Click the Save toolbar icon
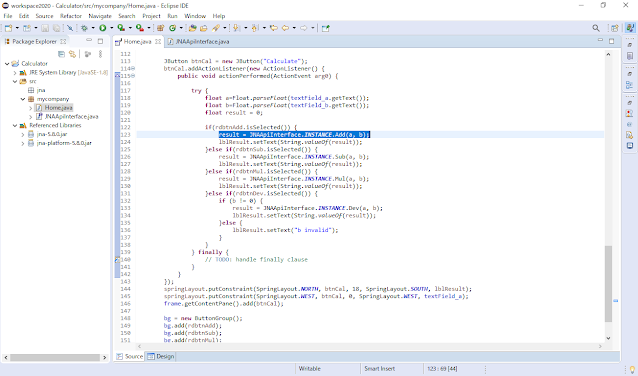 (45, 28)
